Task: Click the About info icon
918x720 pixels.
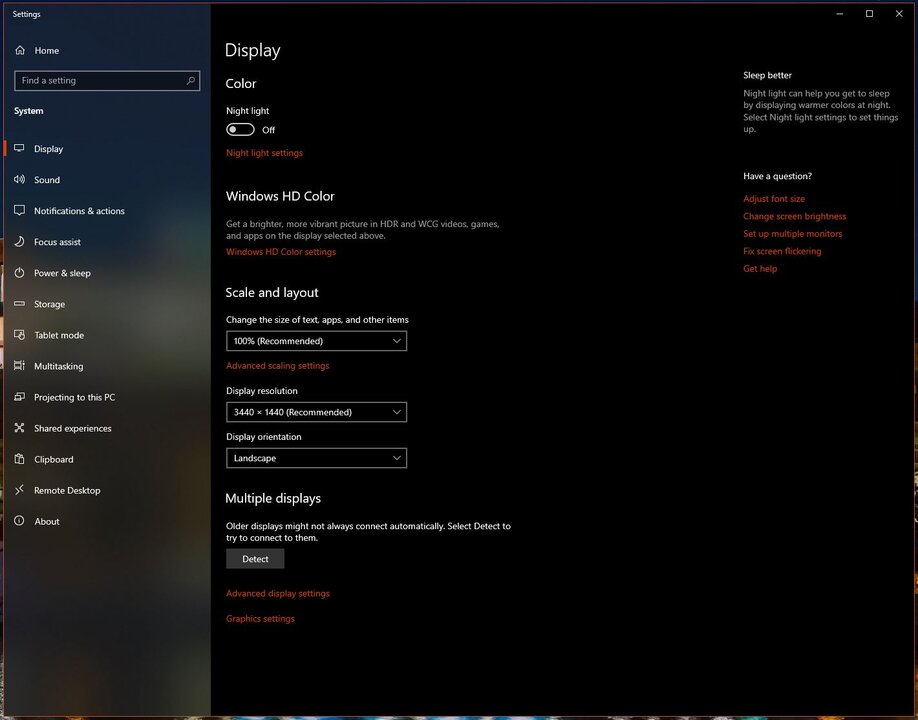Action: [19, 521]
